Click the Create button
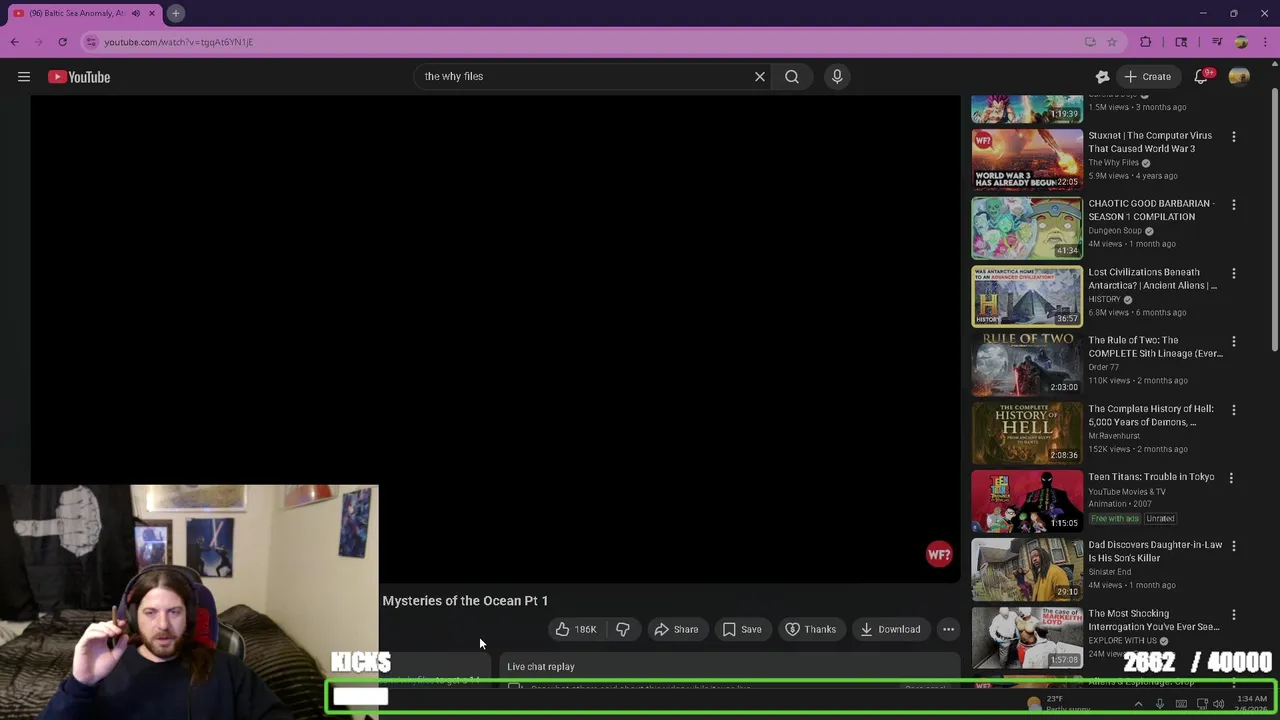Screen dimensions: 1280x720 [x=1147, y=77]
